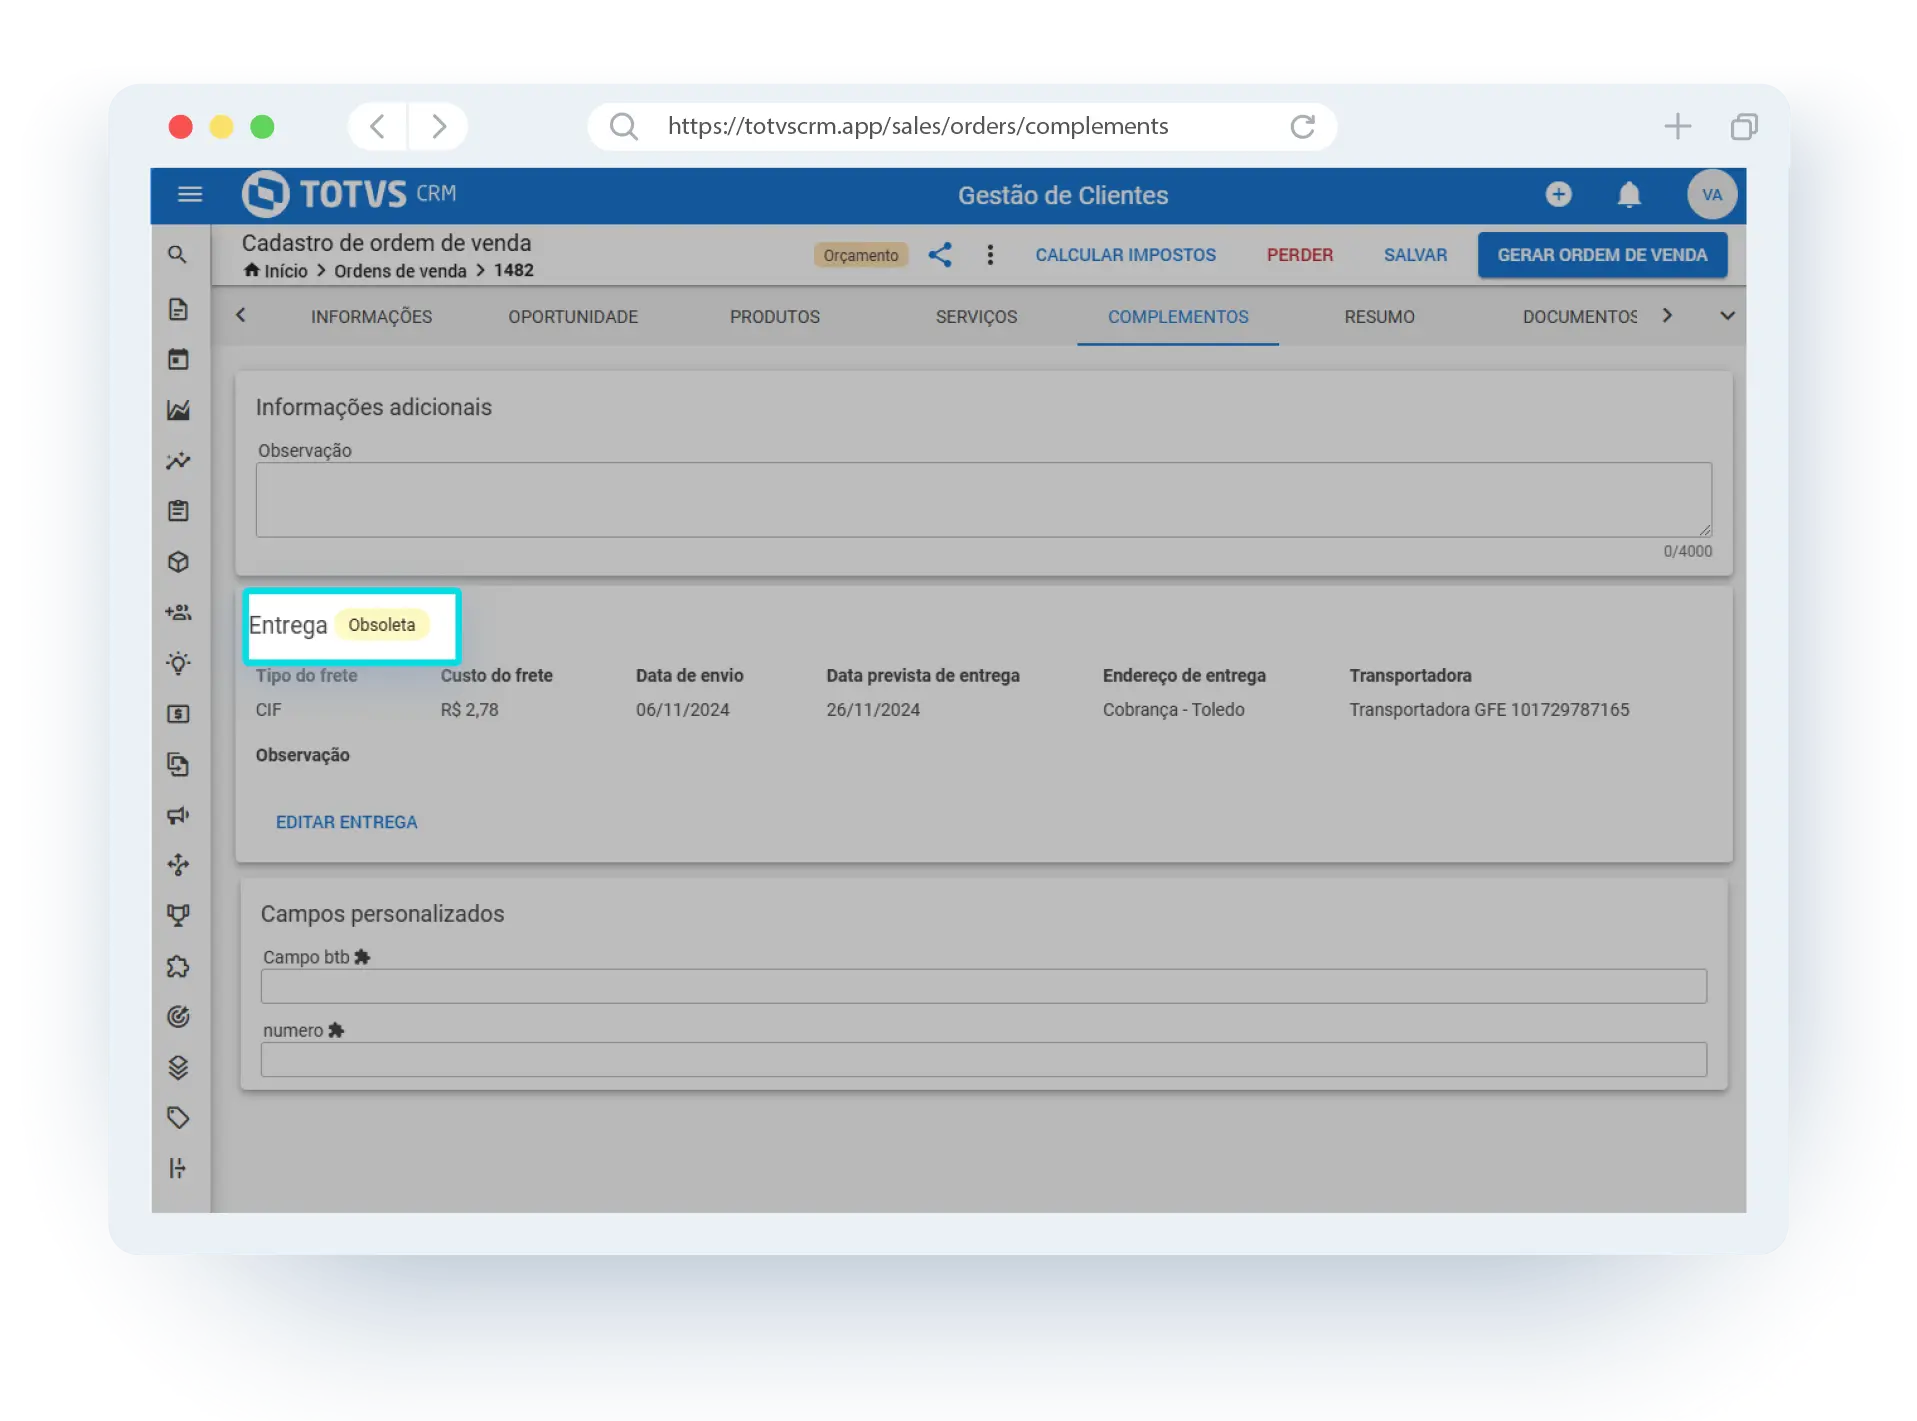1917x1421 pixels.
Task: Open the browser tabs overview icon
Action: 1743,126
